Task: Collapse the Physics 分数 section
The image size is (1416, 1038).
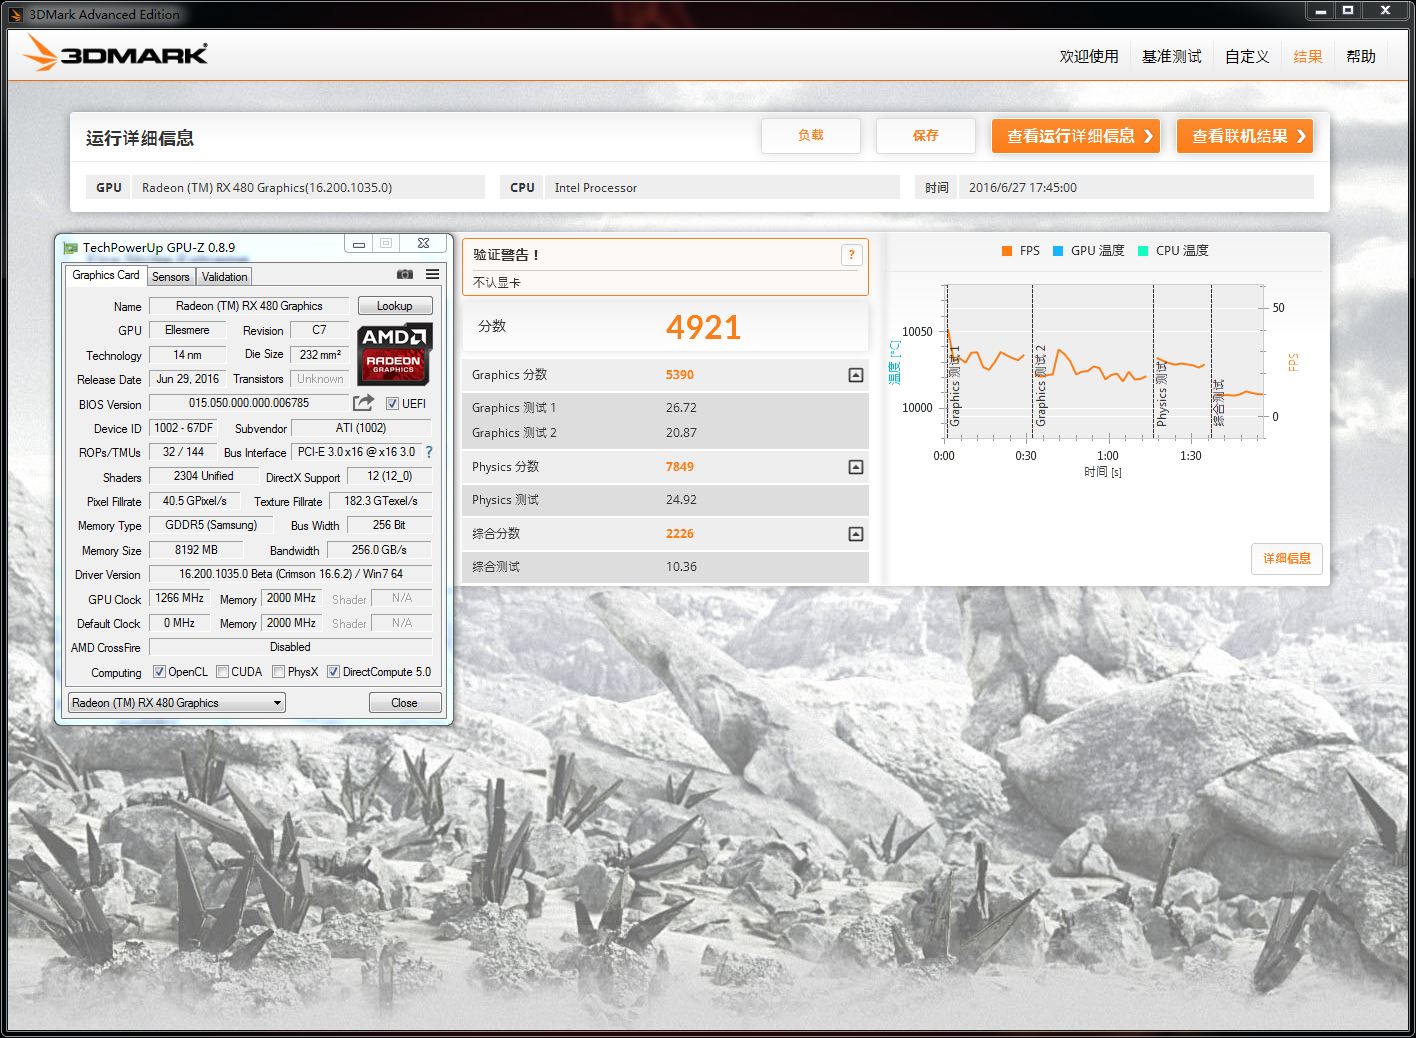Action: [855, 467]
